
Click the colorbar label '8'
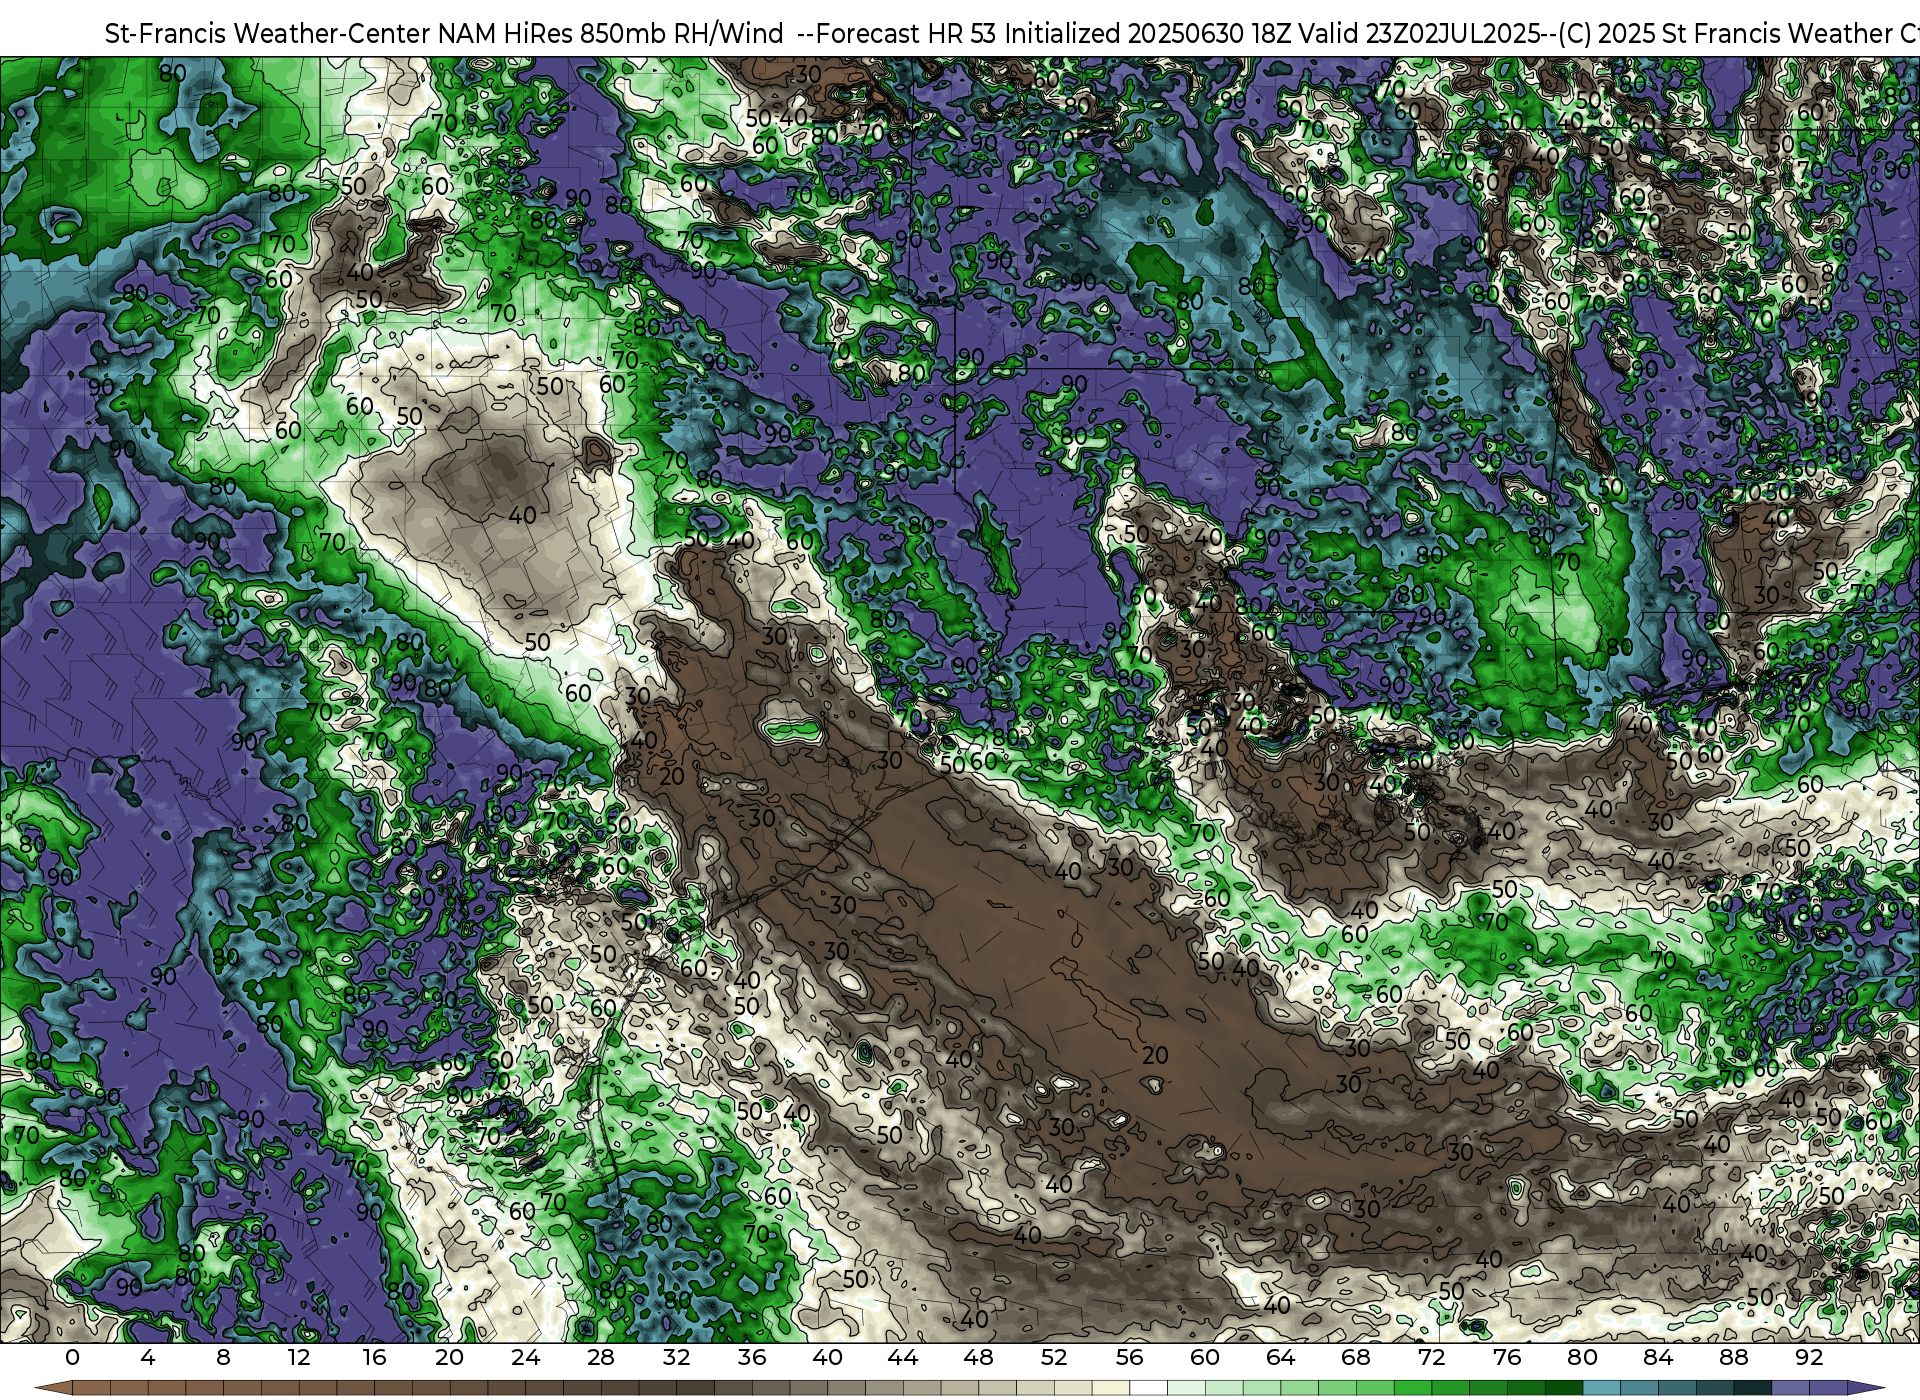pyautogui.click(x=223, y=1357)
